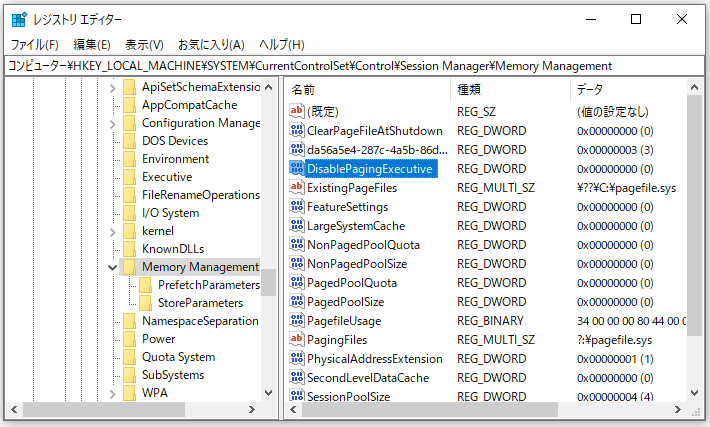
Task: Click the PagedPoolSize value icon
Action: pyautogui.click(x=297, y=302)
